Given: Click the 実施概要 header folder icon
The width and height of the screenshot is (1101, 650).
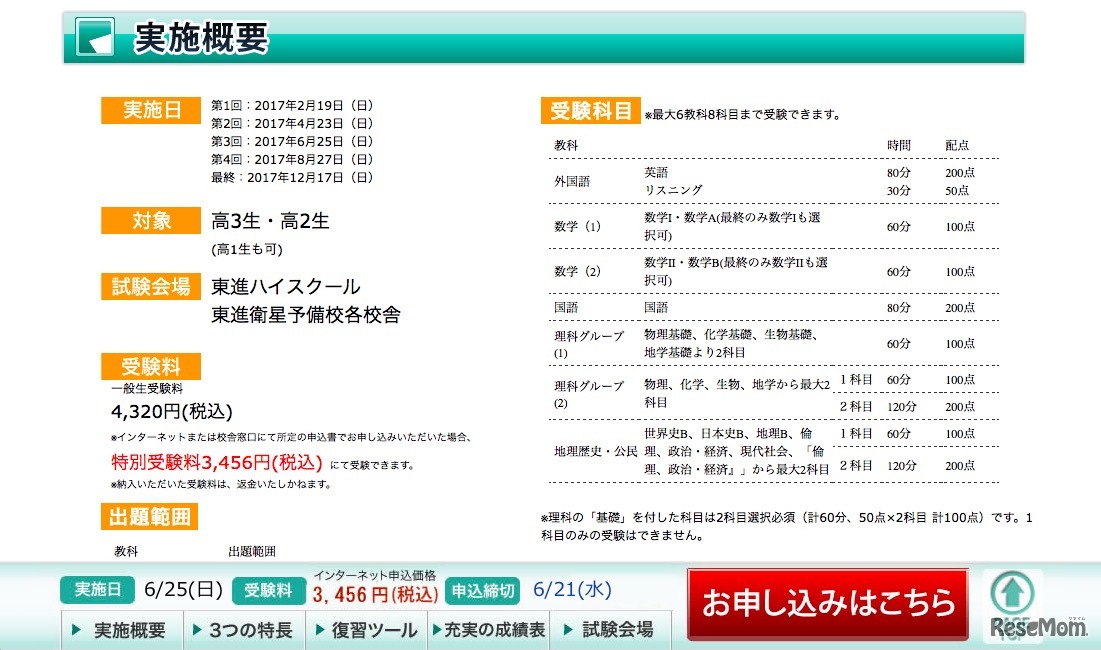Looking at the screenshot, I should [x=95, y=37].
